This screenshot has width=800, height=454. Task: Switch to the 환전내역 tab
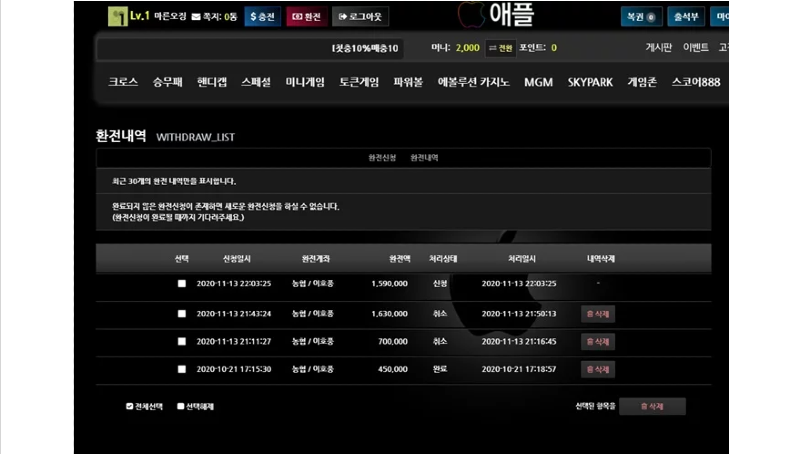tap(424, 158)
